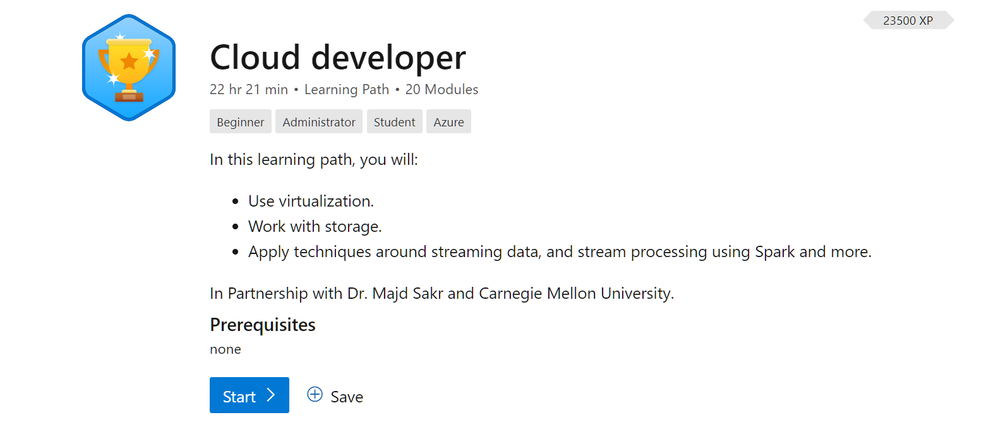Click the Prerequisites heading
The height and width of the screenshot is (434, 998).
(263, 325)
